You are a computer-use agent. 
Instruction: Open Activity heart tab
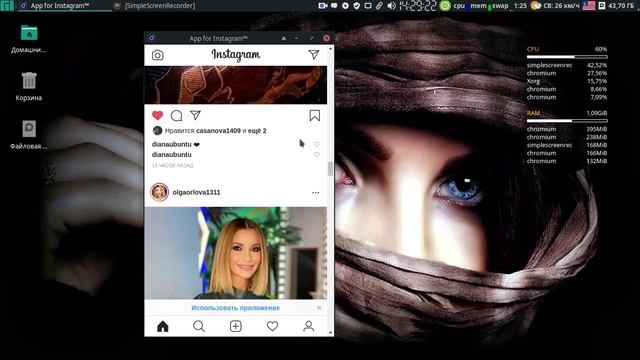coord(272,326)
